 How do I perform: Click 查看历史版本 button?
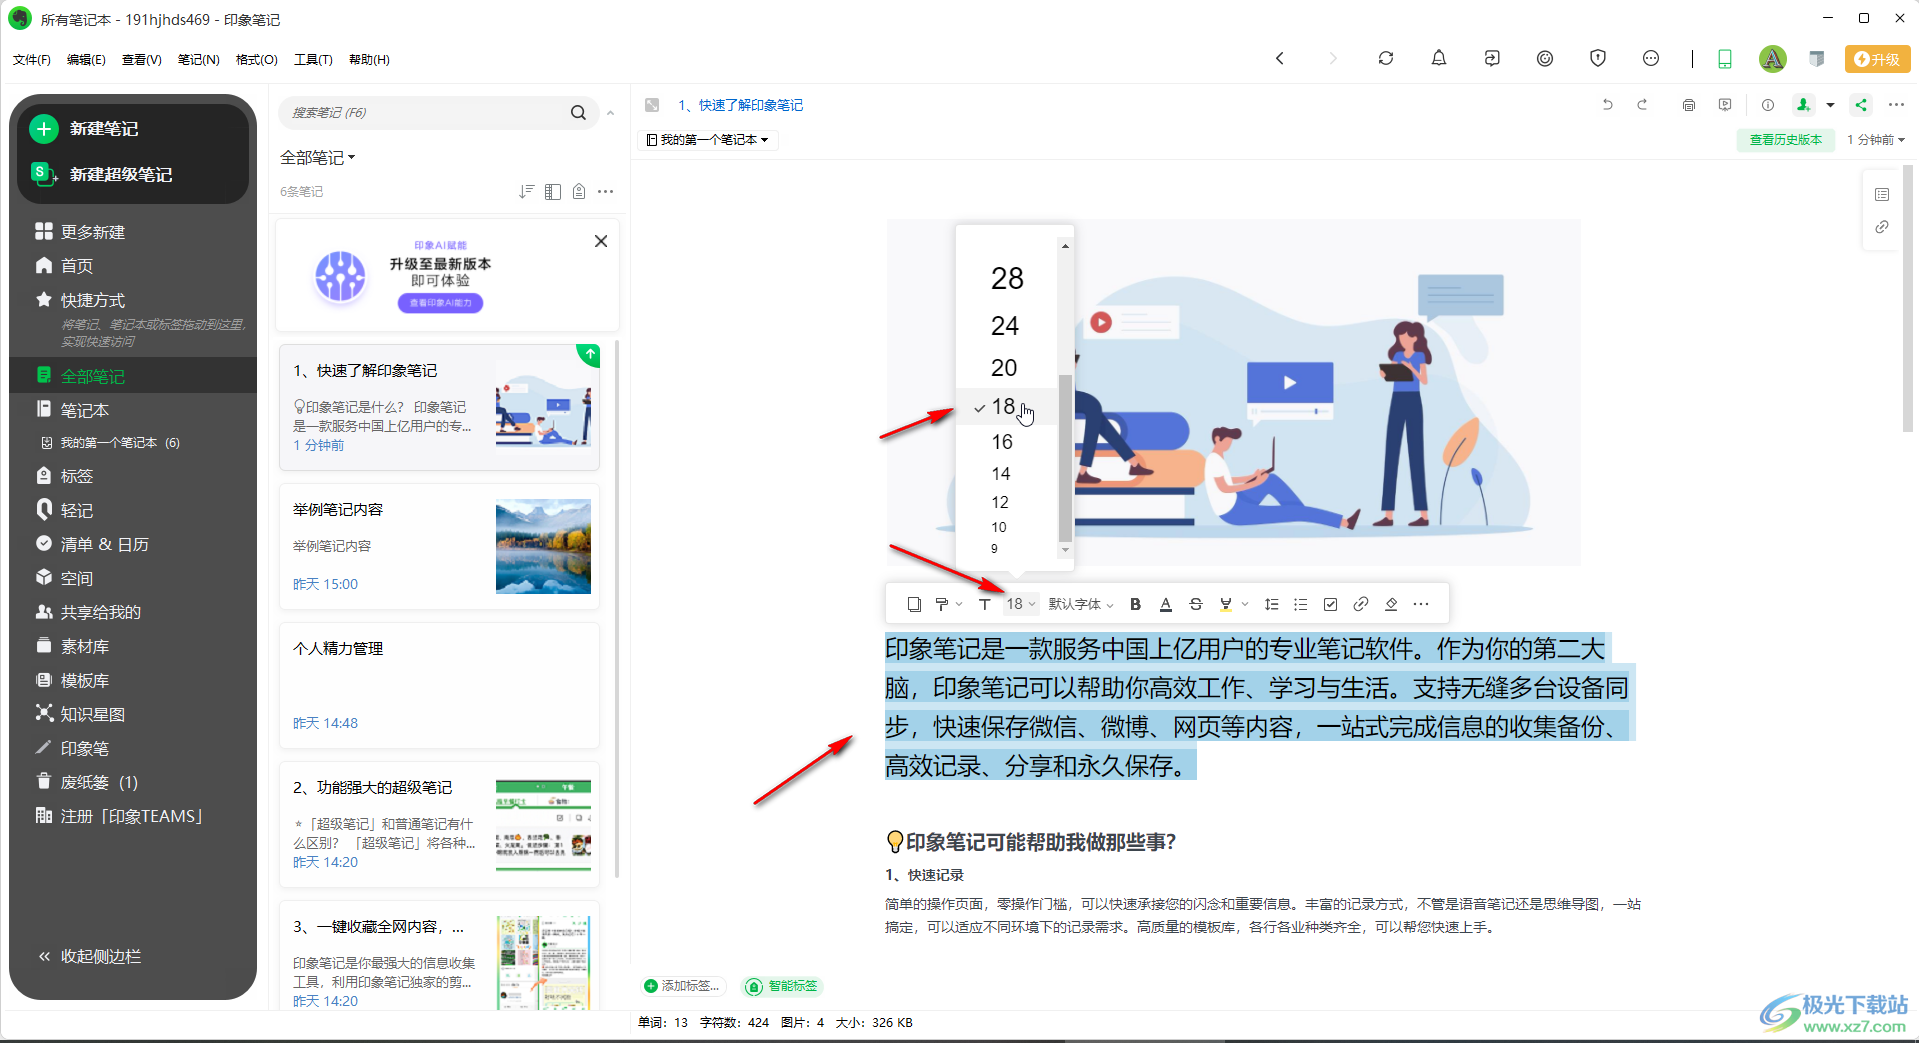coord(1785,140)
